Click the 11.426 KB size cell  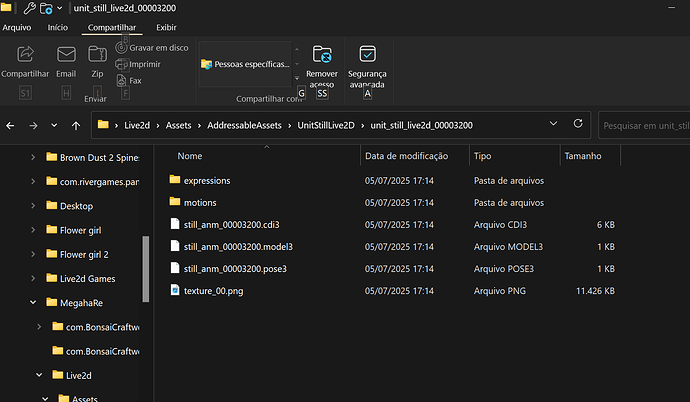595,291
